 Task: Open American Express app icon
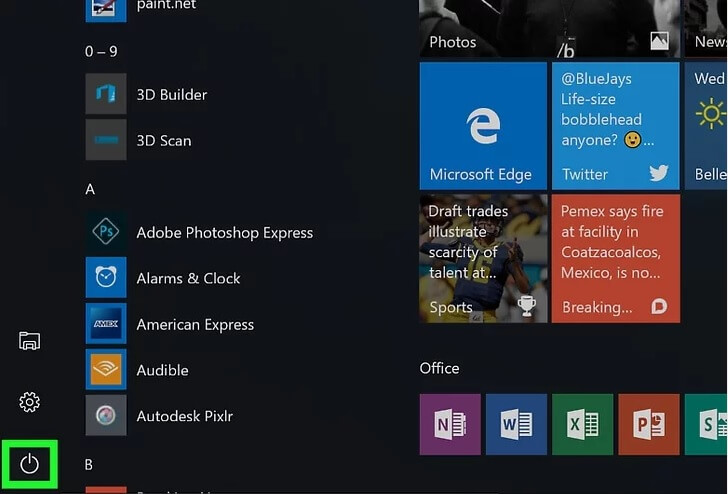(106, 323)
